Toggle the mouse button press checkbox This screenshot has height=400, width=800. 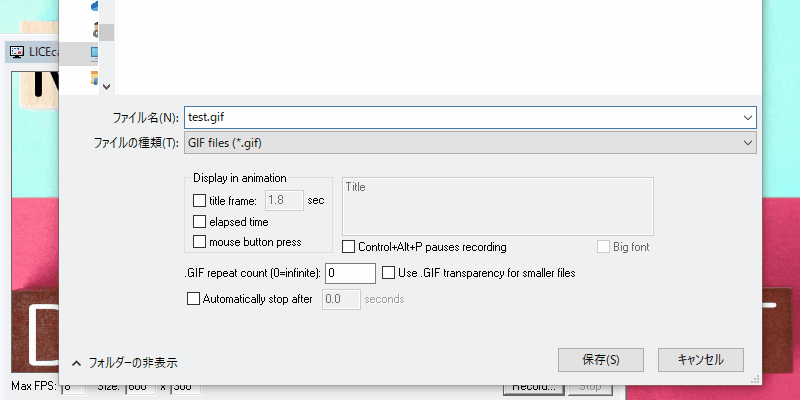(199, 242)
